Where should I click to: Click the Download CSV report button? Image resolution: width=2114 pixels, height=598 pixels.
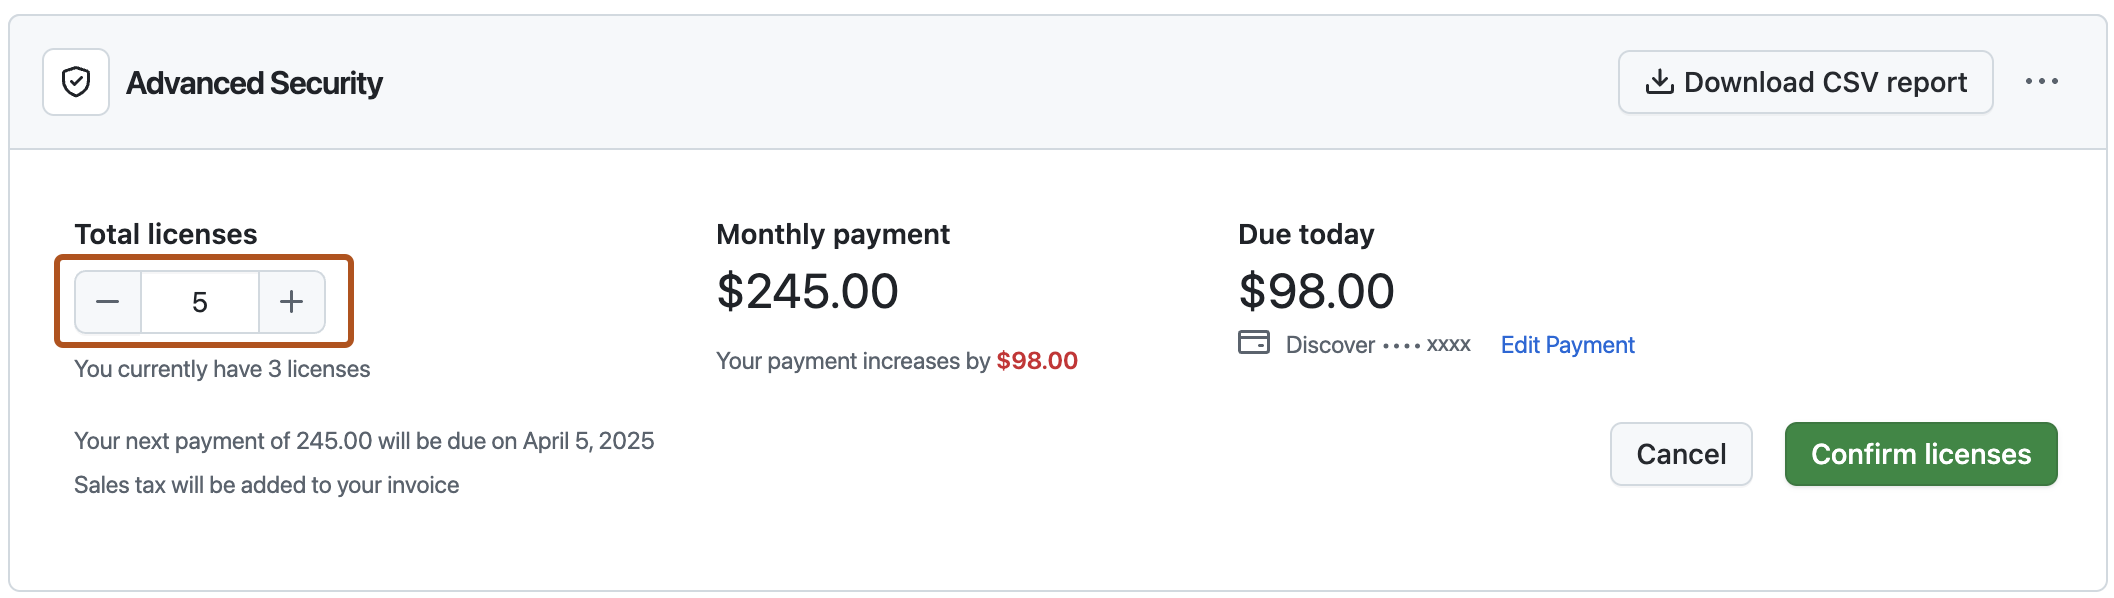(x=1805, y=82)
